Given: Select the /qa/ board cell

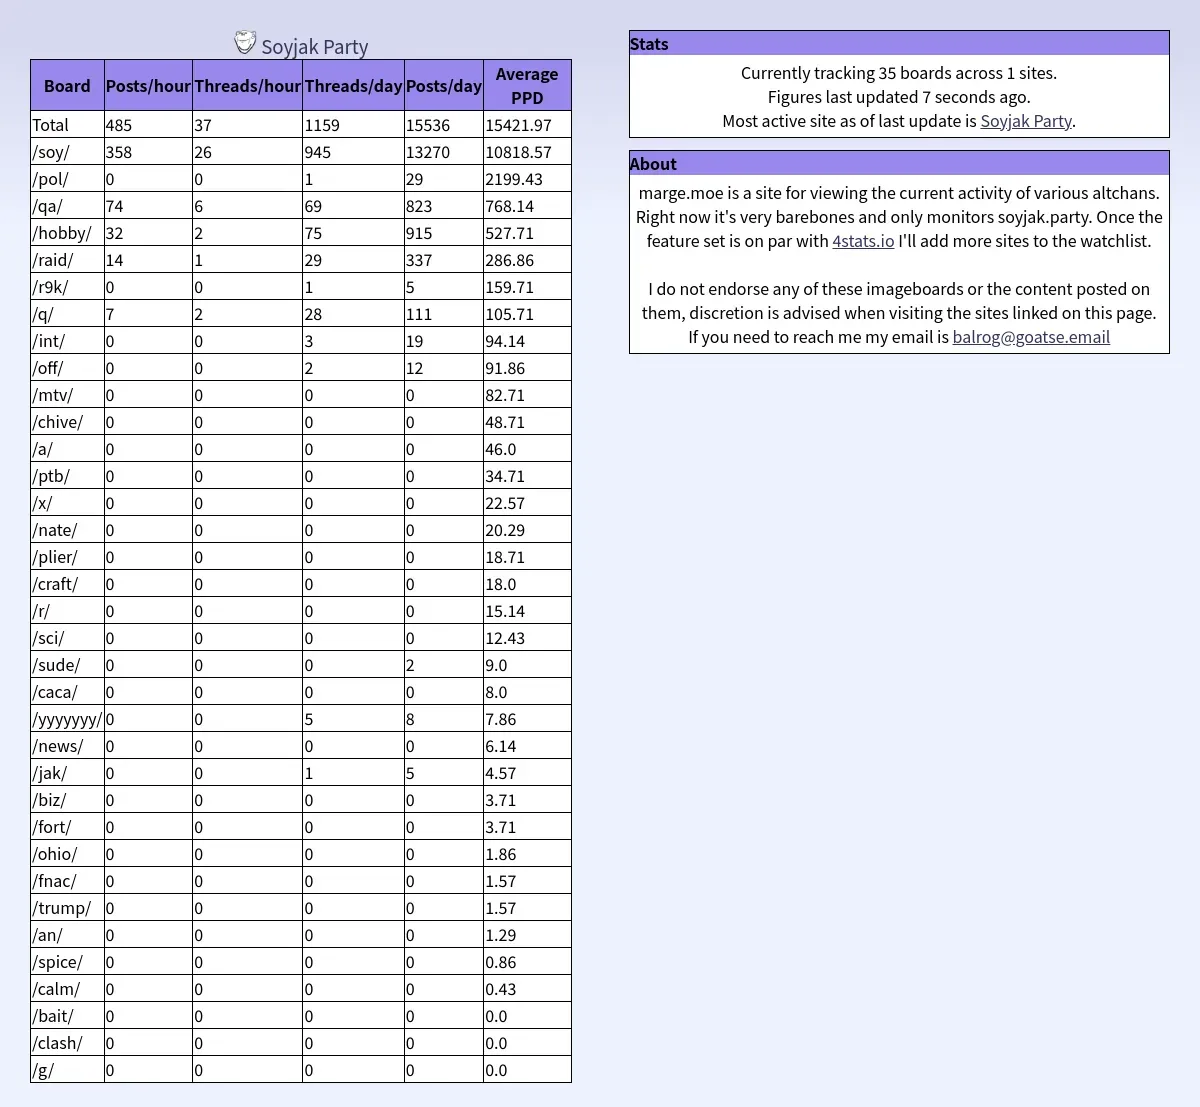Looking at the screenshot, I should tap(67, 206).
